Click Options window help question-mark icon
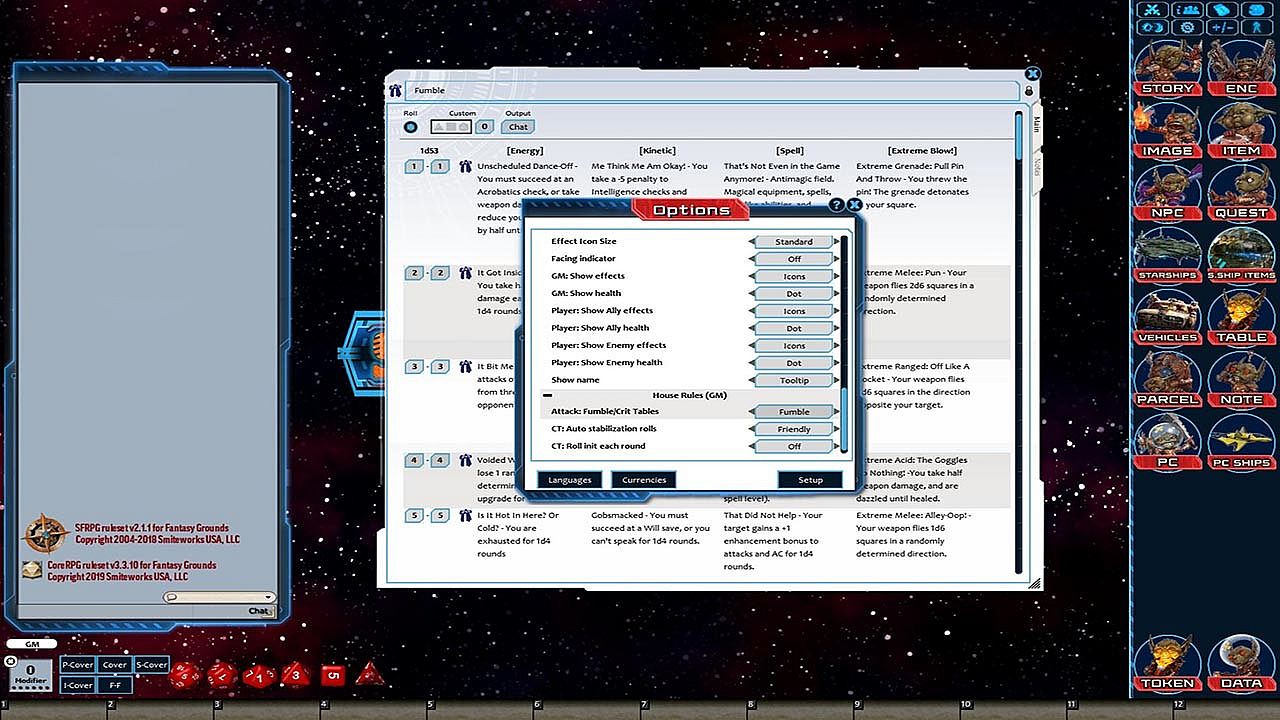The height and width of the screenshot is (720, 1280). [837, 205]
